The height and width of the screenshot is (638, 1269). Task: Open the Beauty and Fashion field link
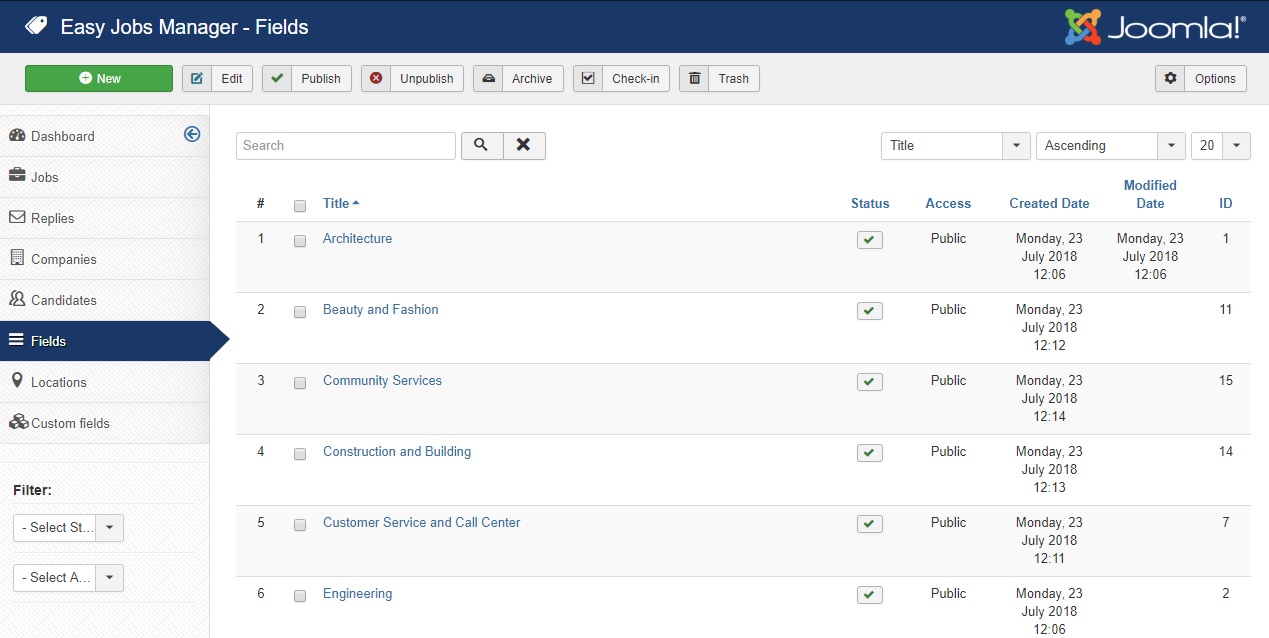pos(380,310)
